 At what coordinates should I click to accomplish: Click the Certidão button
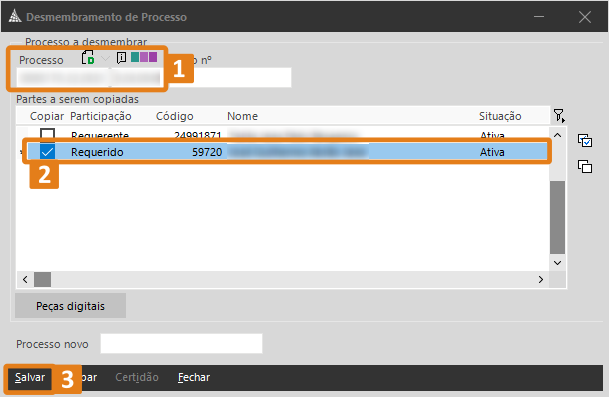[x=137, y=377]
